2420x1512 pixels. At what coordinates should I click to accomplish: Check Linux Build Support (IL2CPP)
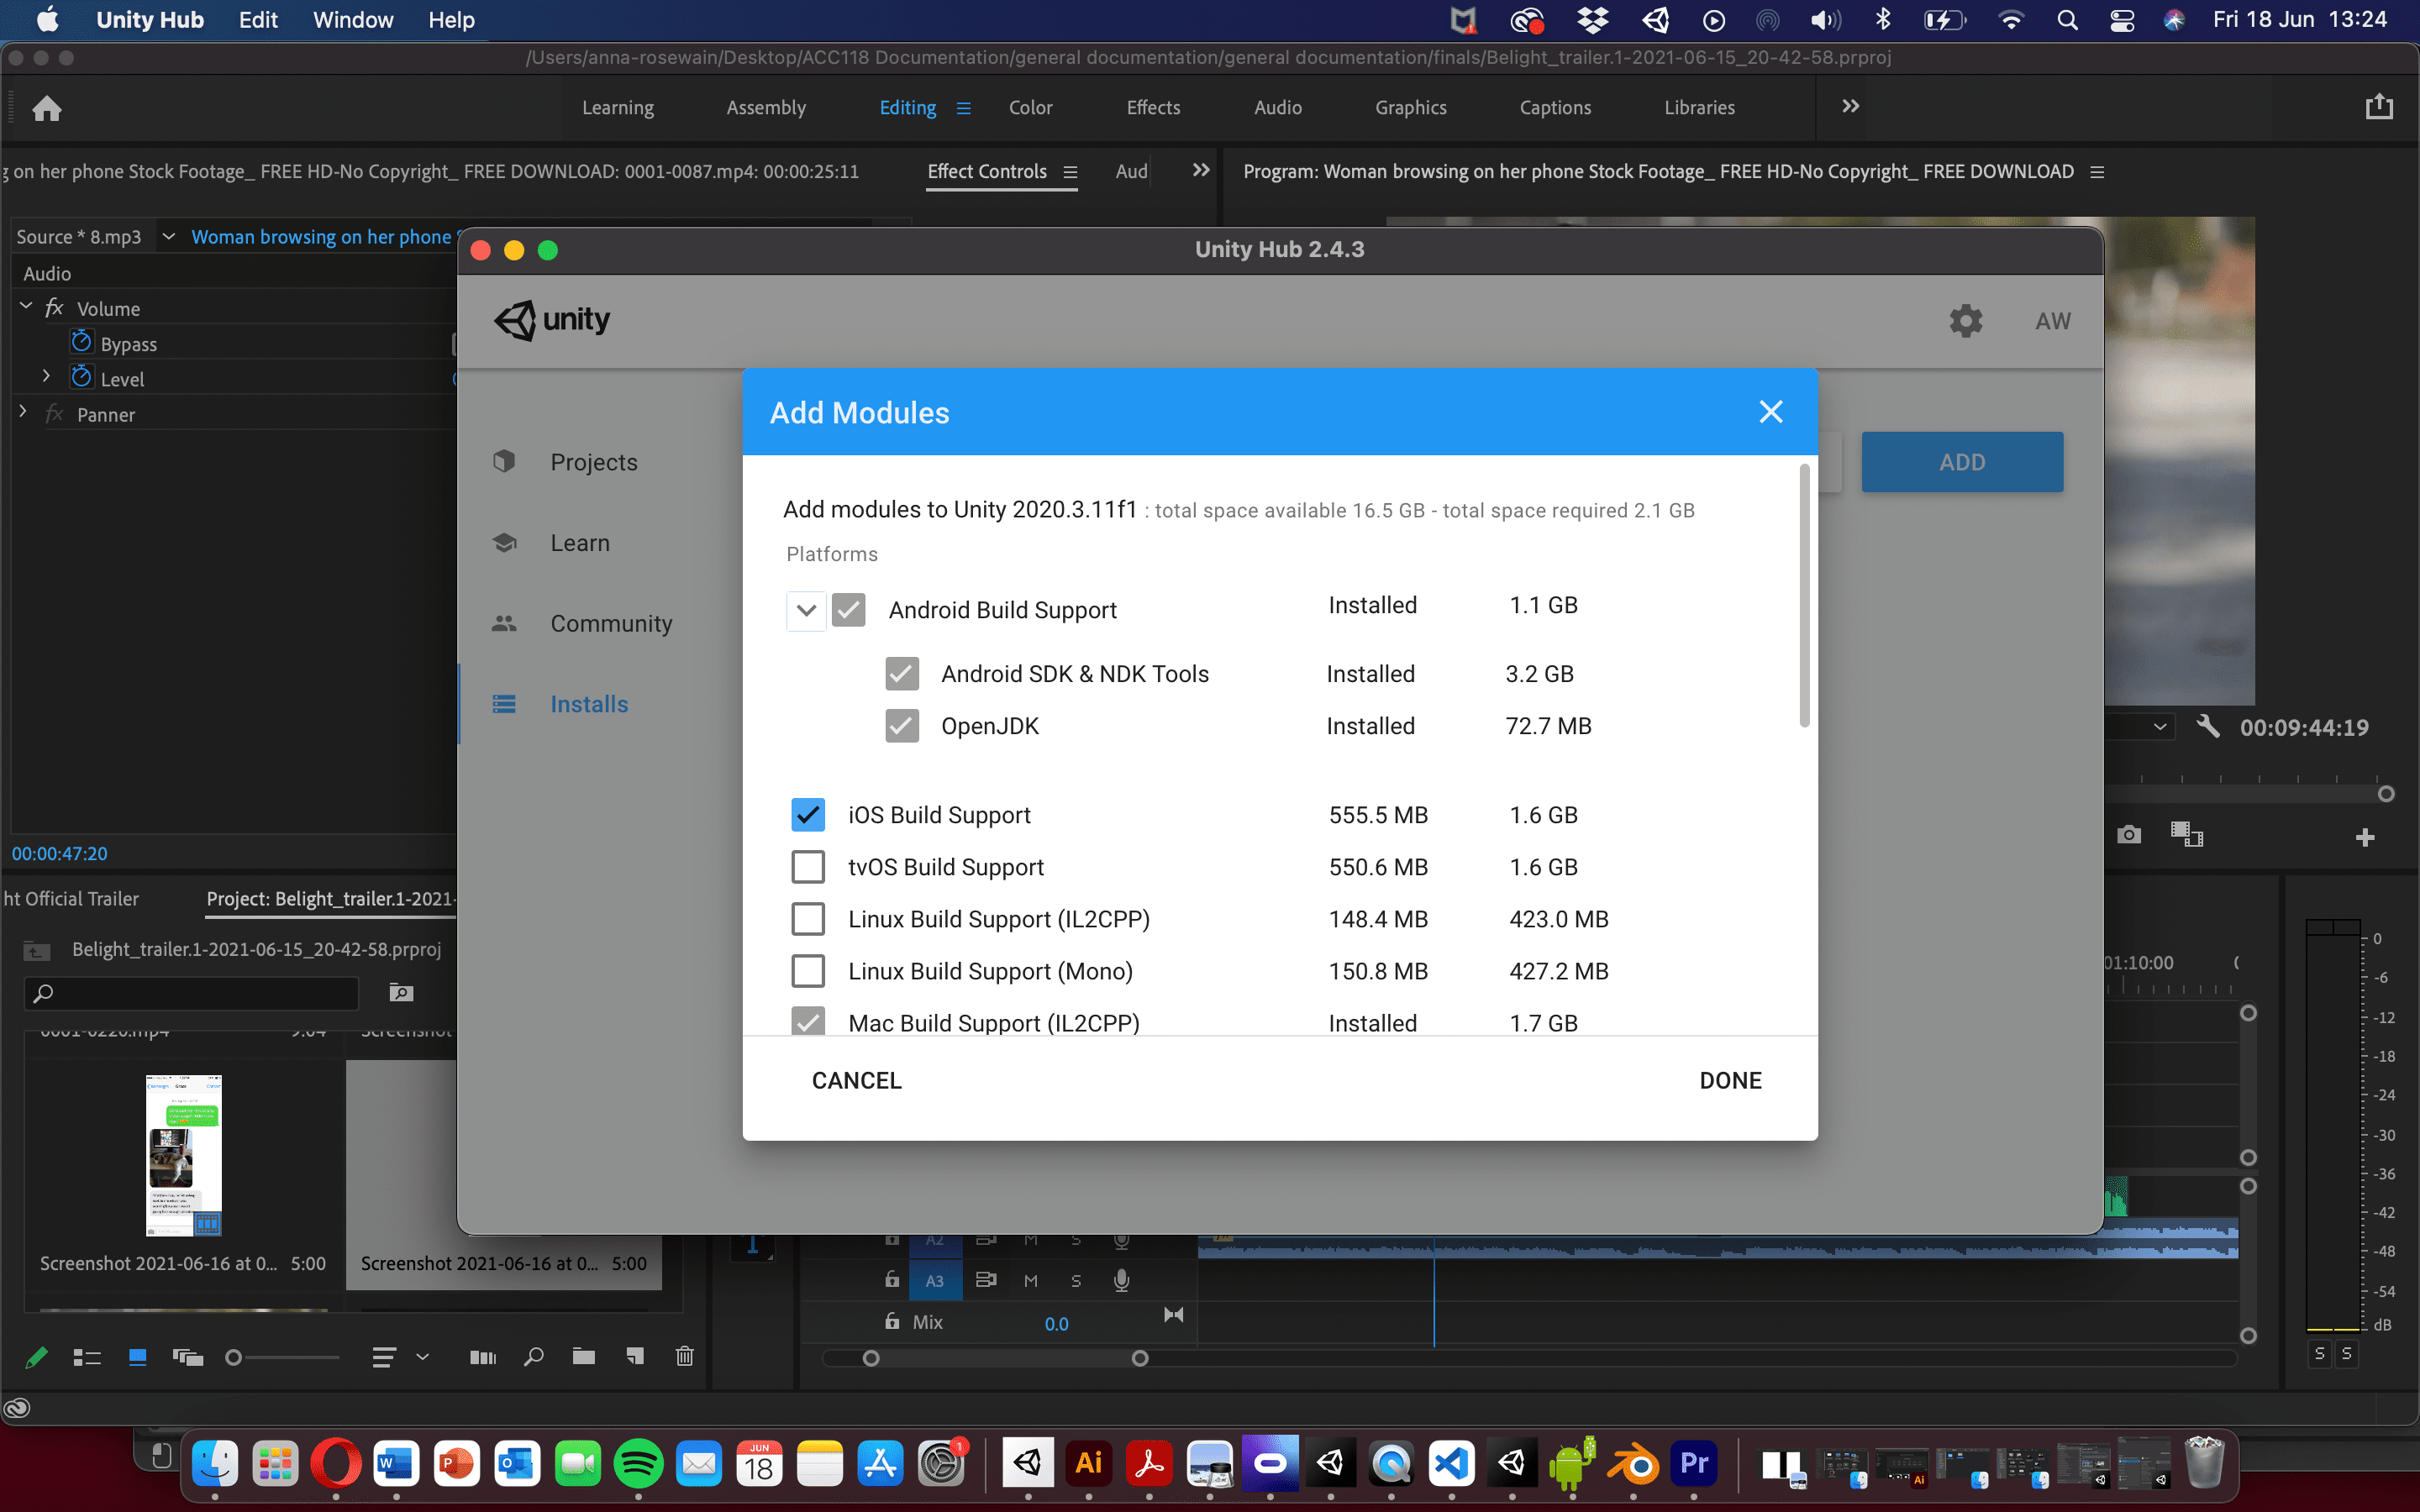coord(808,919)
